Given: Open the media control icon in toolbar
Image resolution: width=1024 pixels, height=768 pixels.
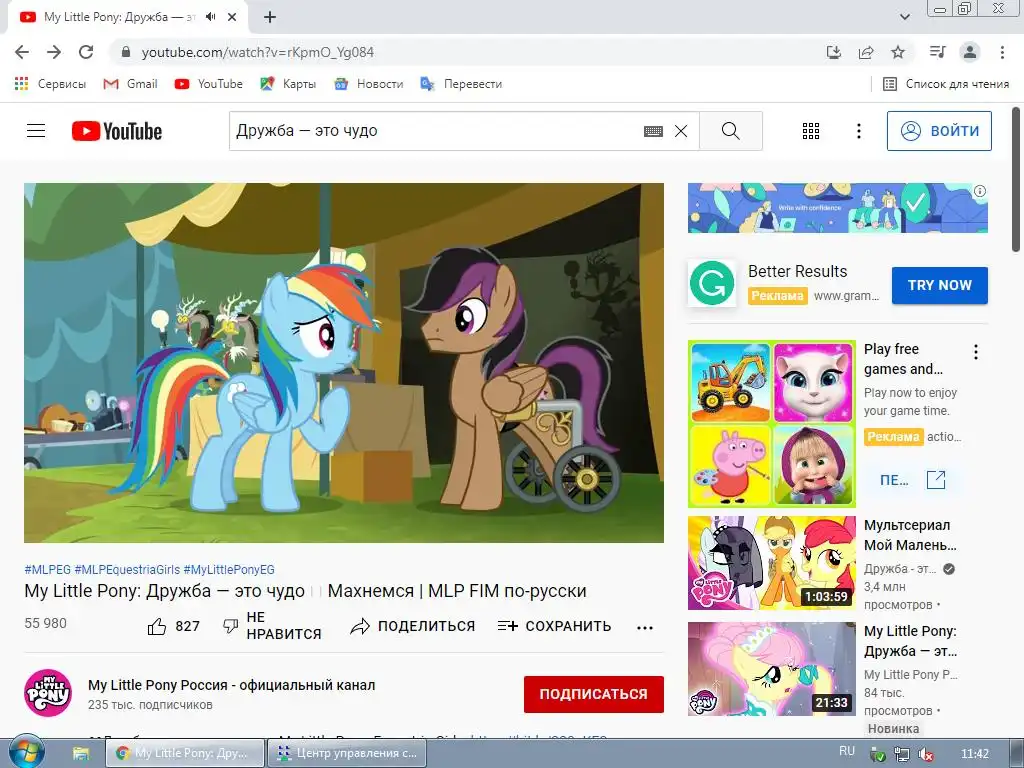Looking at the screenshot, I should coord(937,52).
